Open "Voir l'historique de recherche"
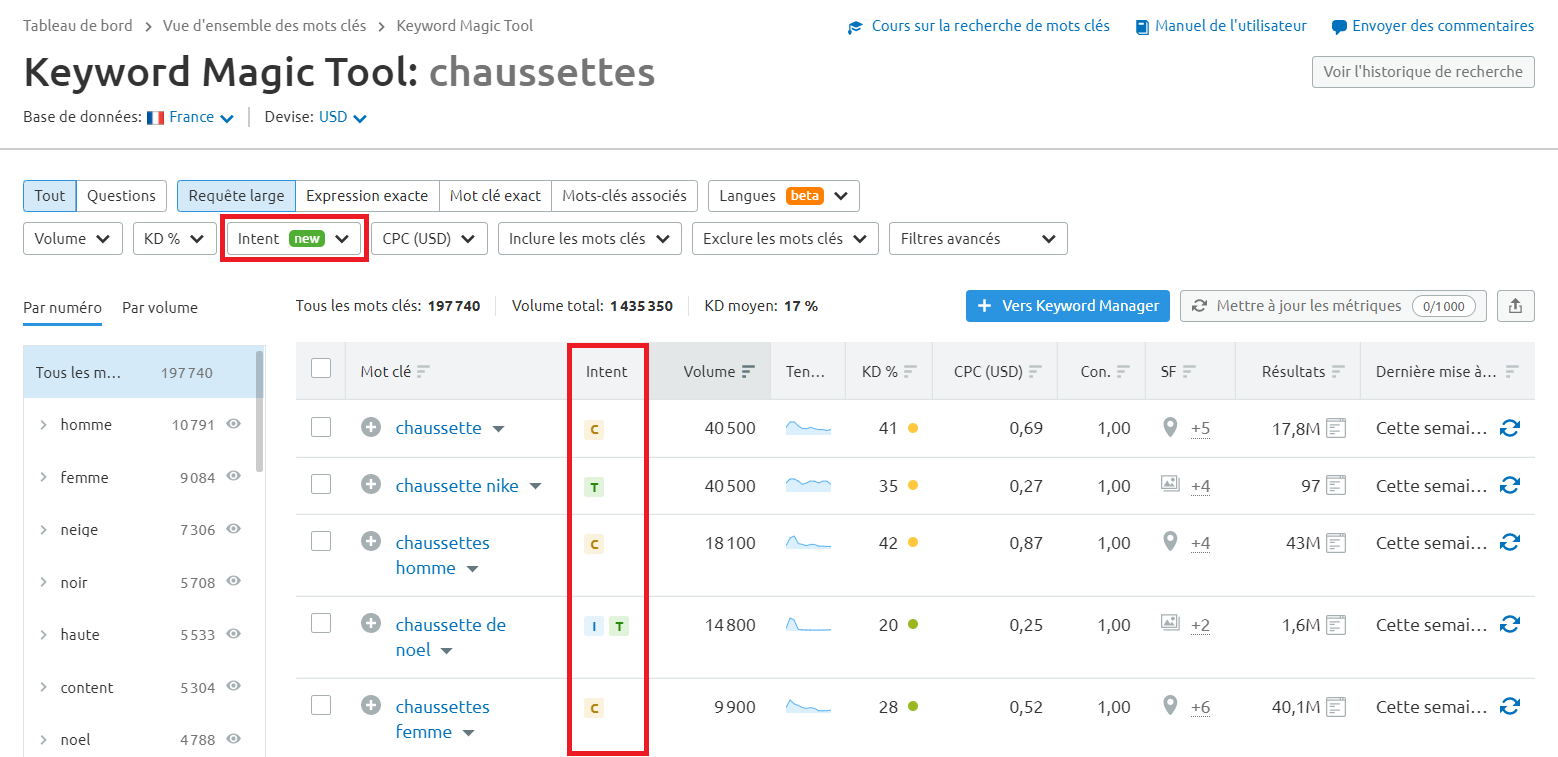This screenshot has height=757, width=1558. tap(1423, 72)
